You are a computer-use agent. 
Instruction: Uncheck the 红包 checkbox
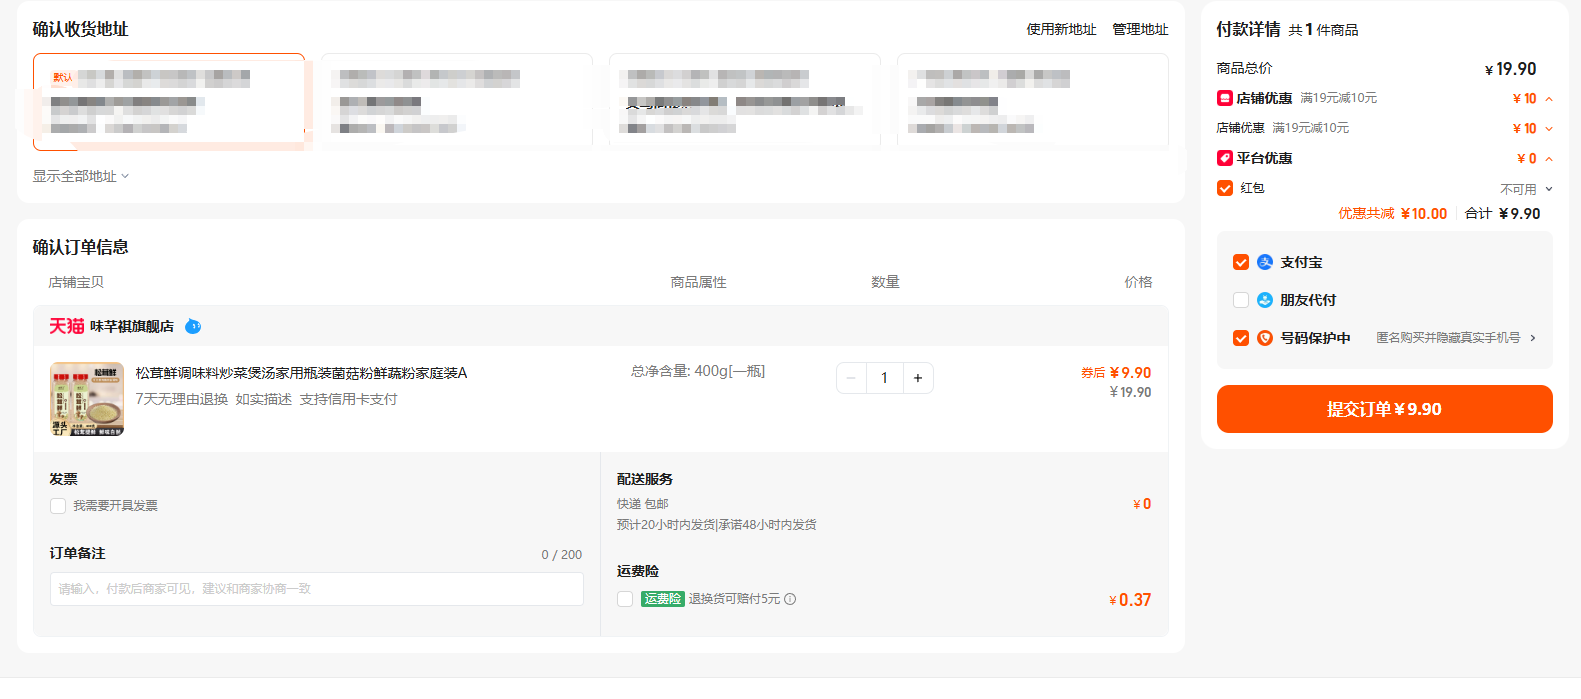click(1225, 188)
